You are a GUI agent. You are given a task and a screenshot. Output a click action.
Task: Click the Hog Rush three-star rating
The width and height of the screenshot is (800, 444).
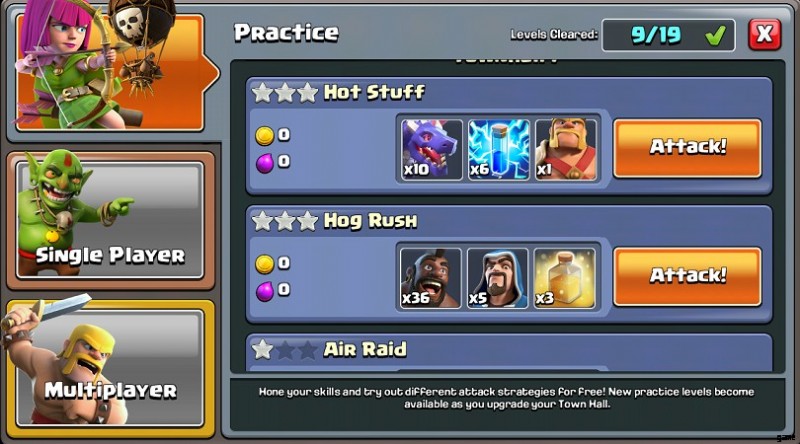pos(285,221)
